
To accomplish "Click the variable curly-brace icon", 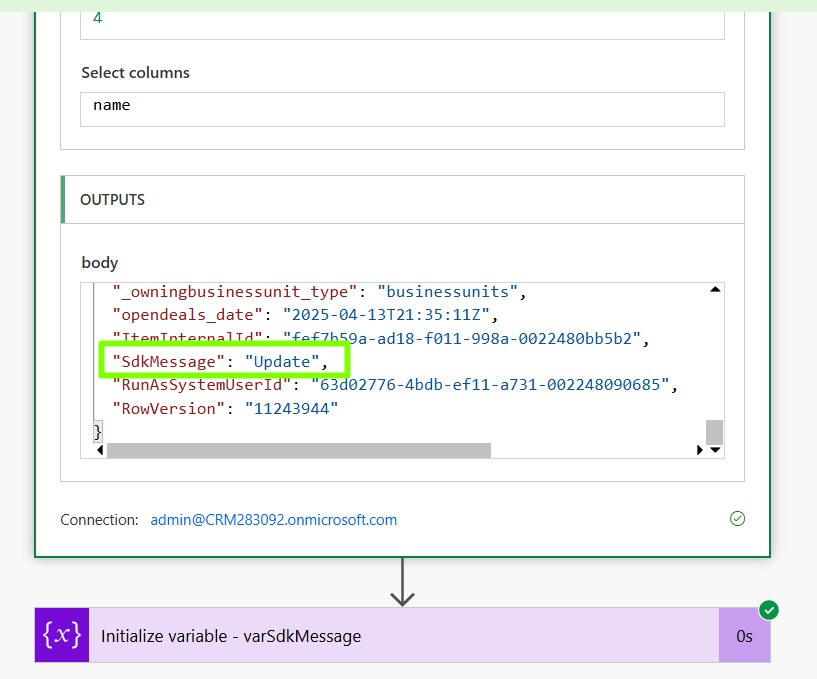I will pyautogui.click(x=62, y=635).
